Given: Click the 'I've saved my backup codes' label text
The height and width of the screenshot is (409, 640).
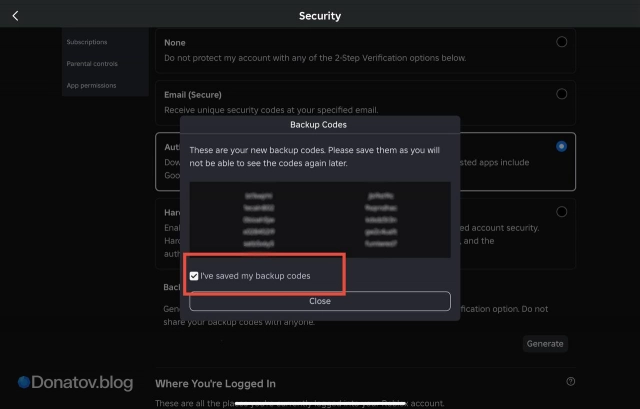Looking at the screenshot, I should pyautogui.click(x=255, y=275).
